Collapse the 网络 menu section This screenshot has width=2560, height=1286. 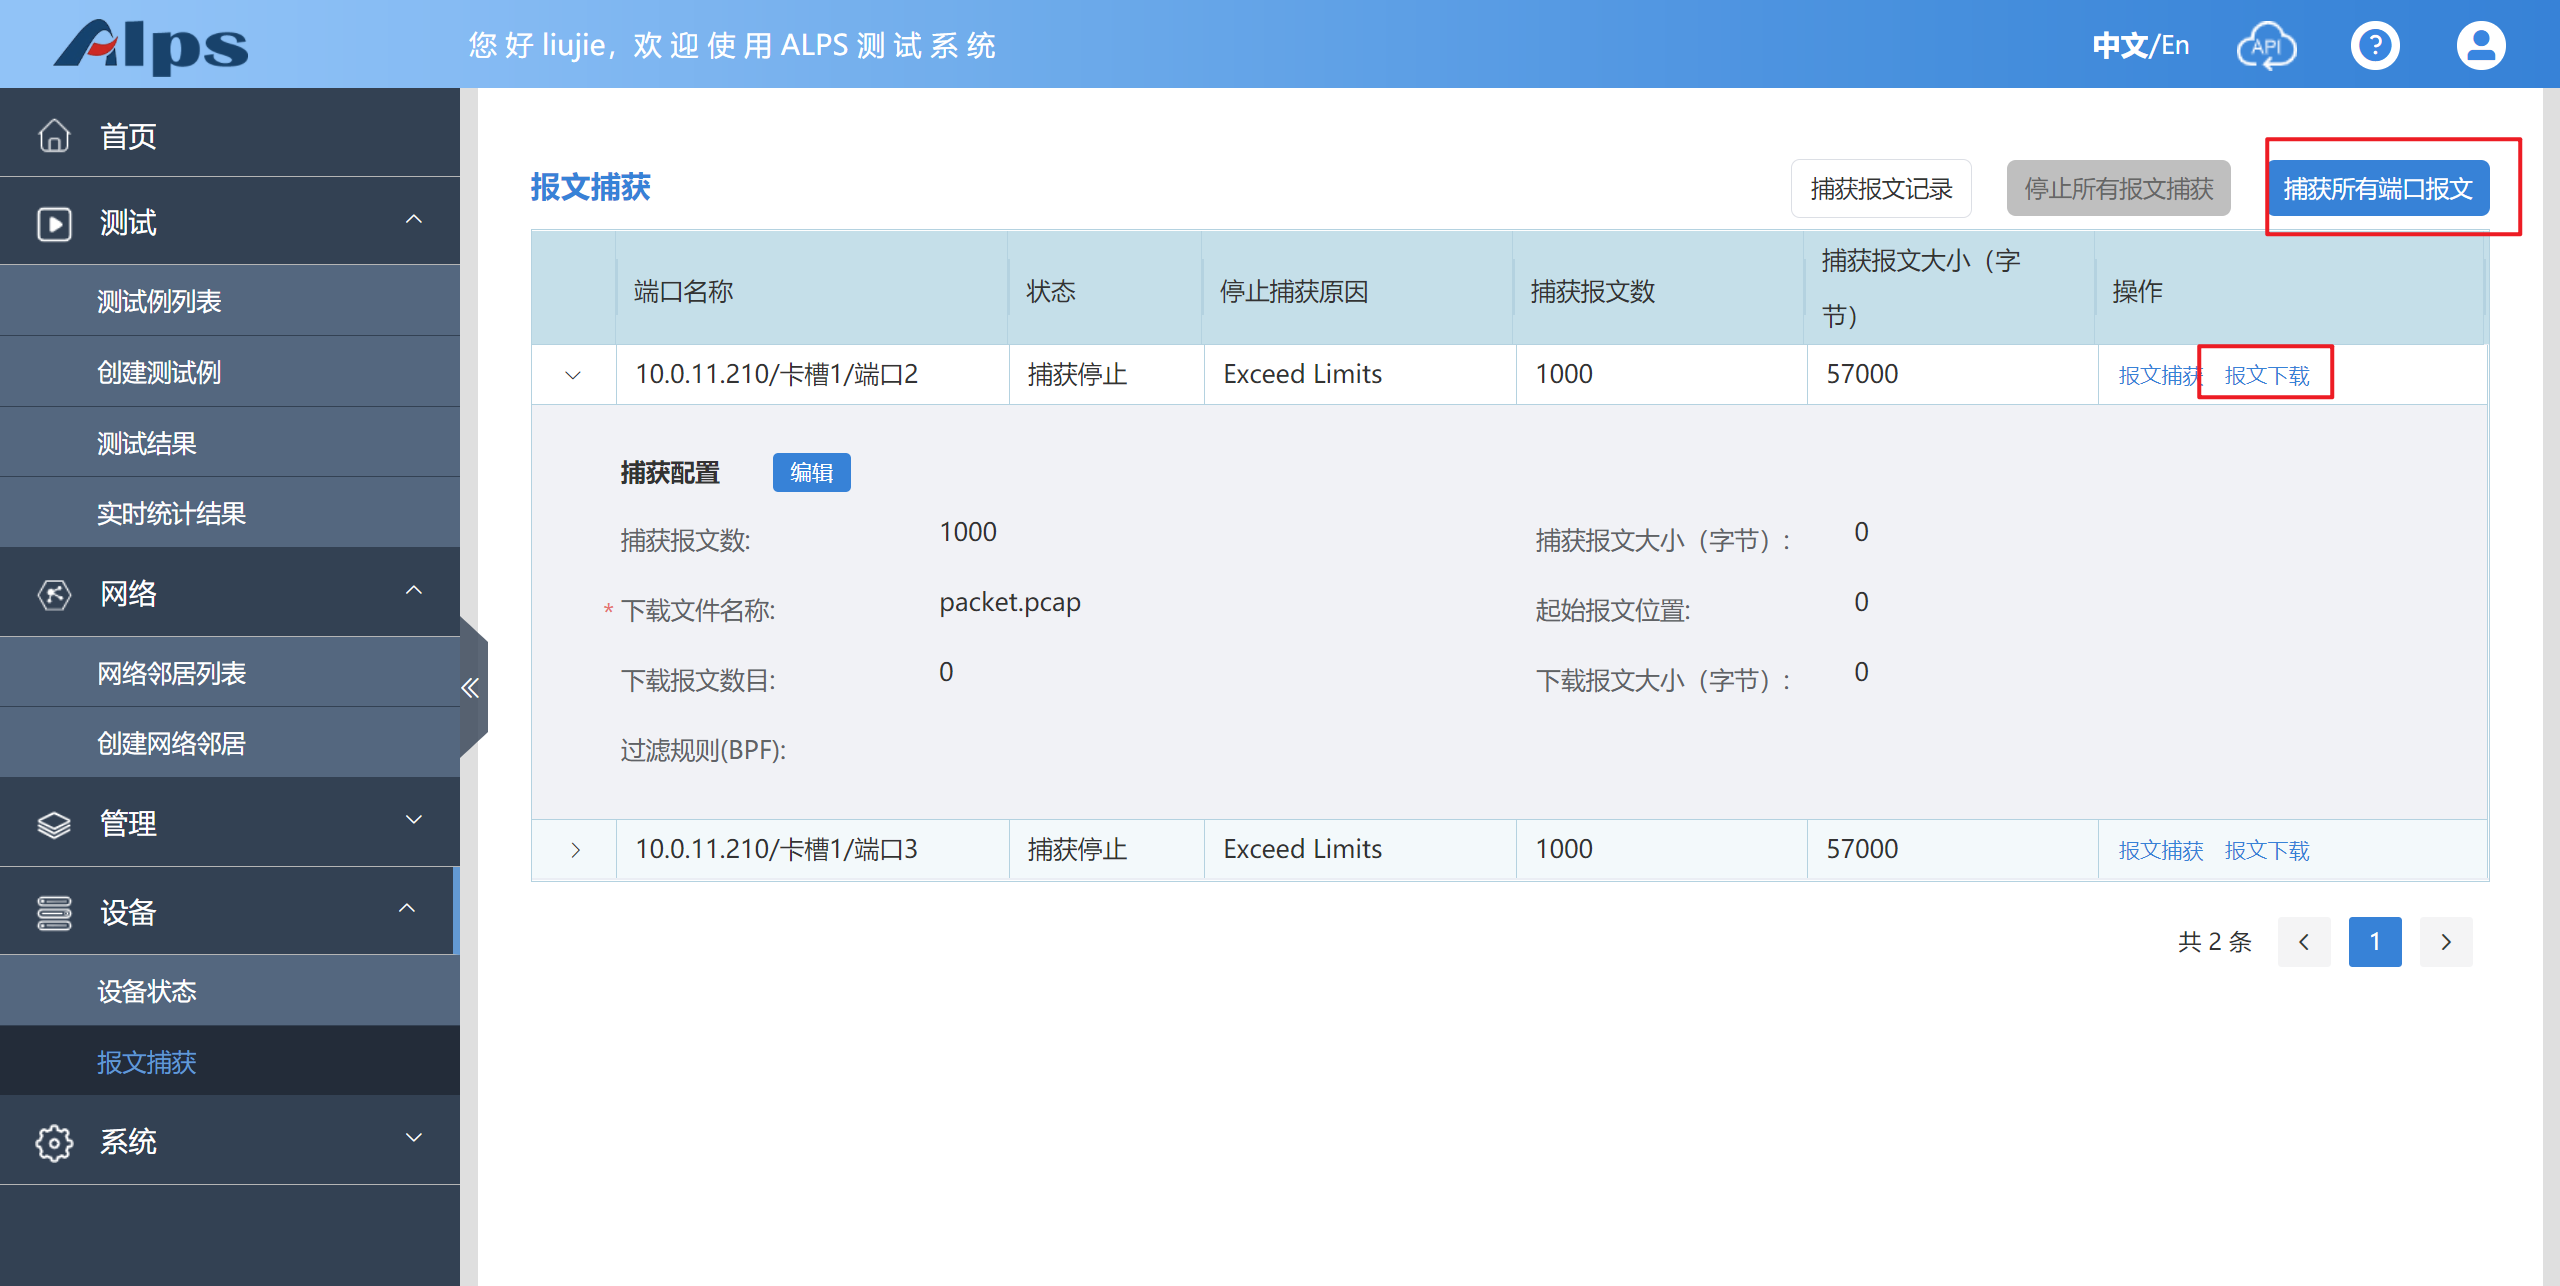(x=413, y=590)
